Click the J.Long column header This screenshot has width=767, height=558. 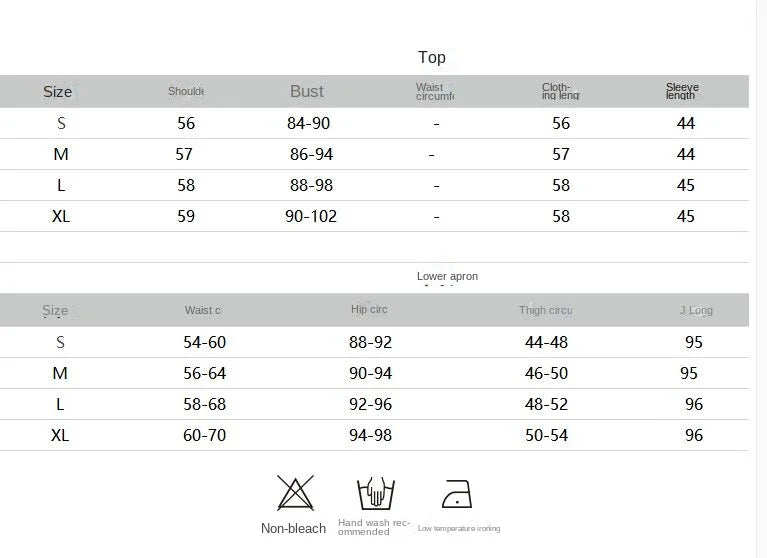pyautogui.click(x=696, y=310)
